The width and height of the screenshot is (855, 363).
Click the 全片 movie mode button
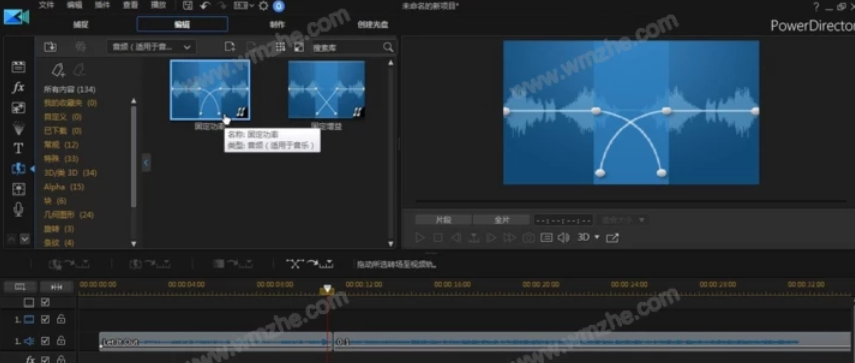pyautogui.click(x=502, y=220)
